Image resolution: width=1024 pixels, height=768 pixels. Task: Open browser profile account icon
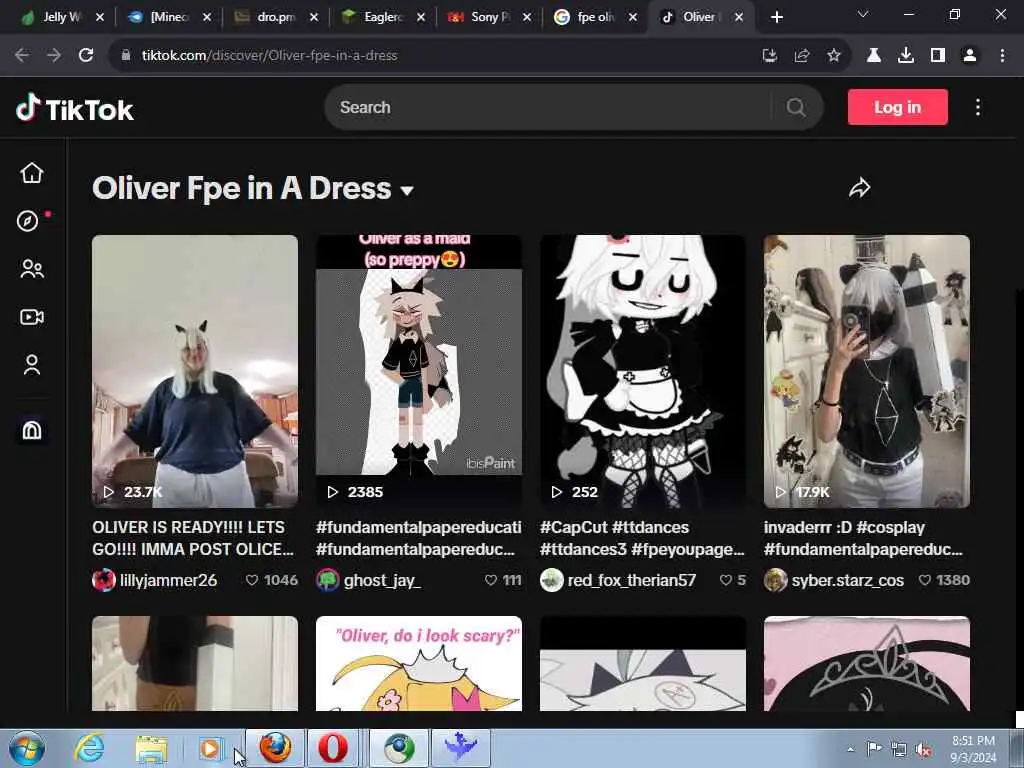[970, 56]
